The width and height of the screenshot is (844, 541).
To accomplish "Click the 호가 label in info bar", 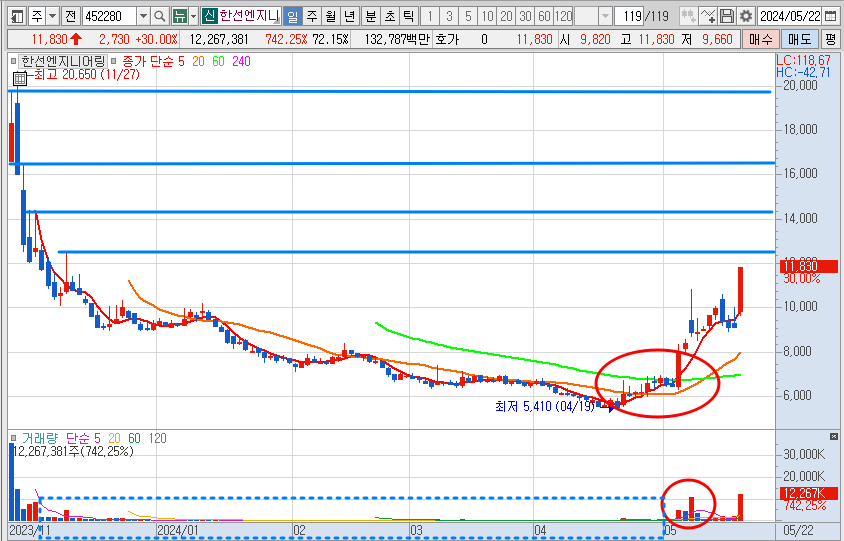I will [x=447, y=39].
